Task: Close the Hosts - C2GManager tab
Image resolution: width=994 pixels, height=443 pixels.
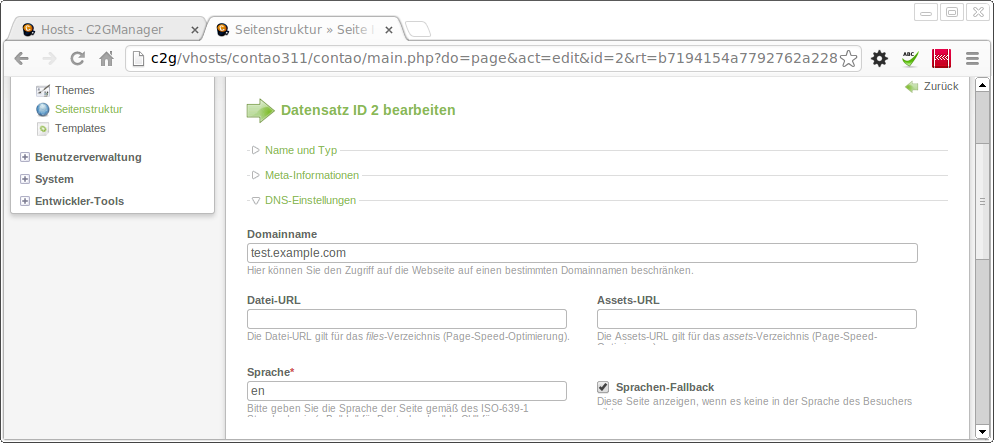Action: 195,30
